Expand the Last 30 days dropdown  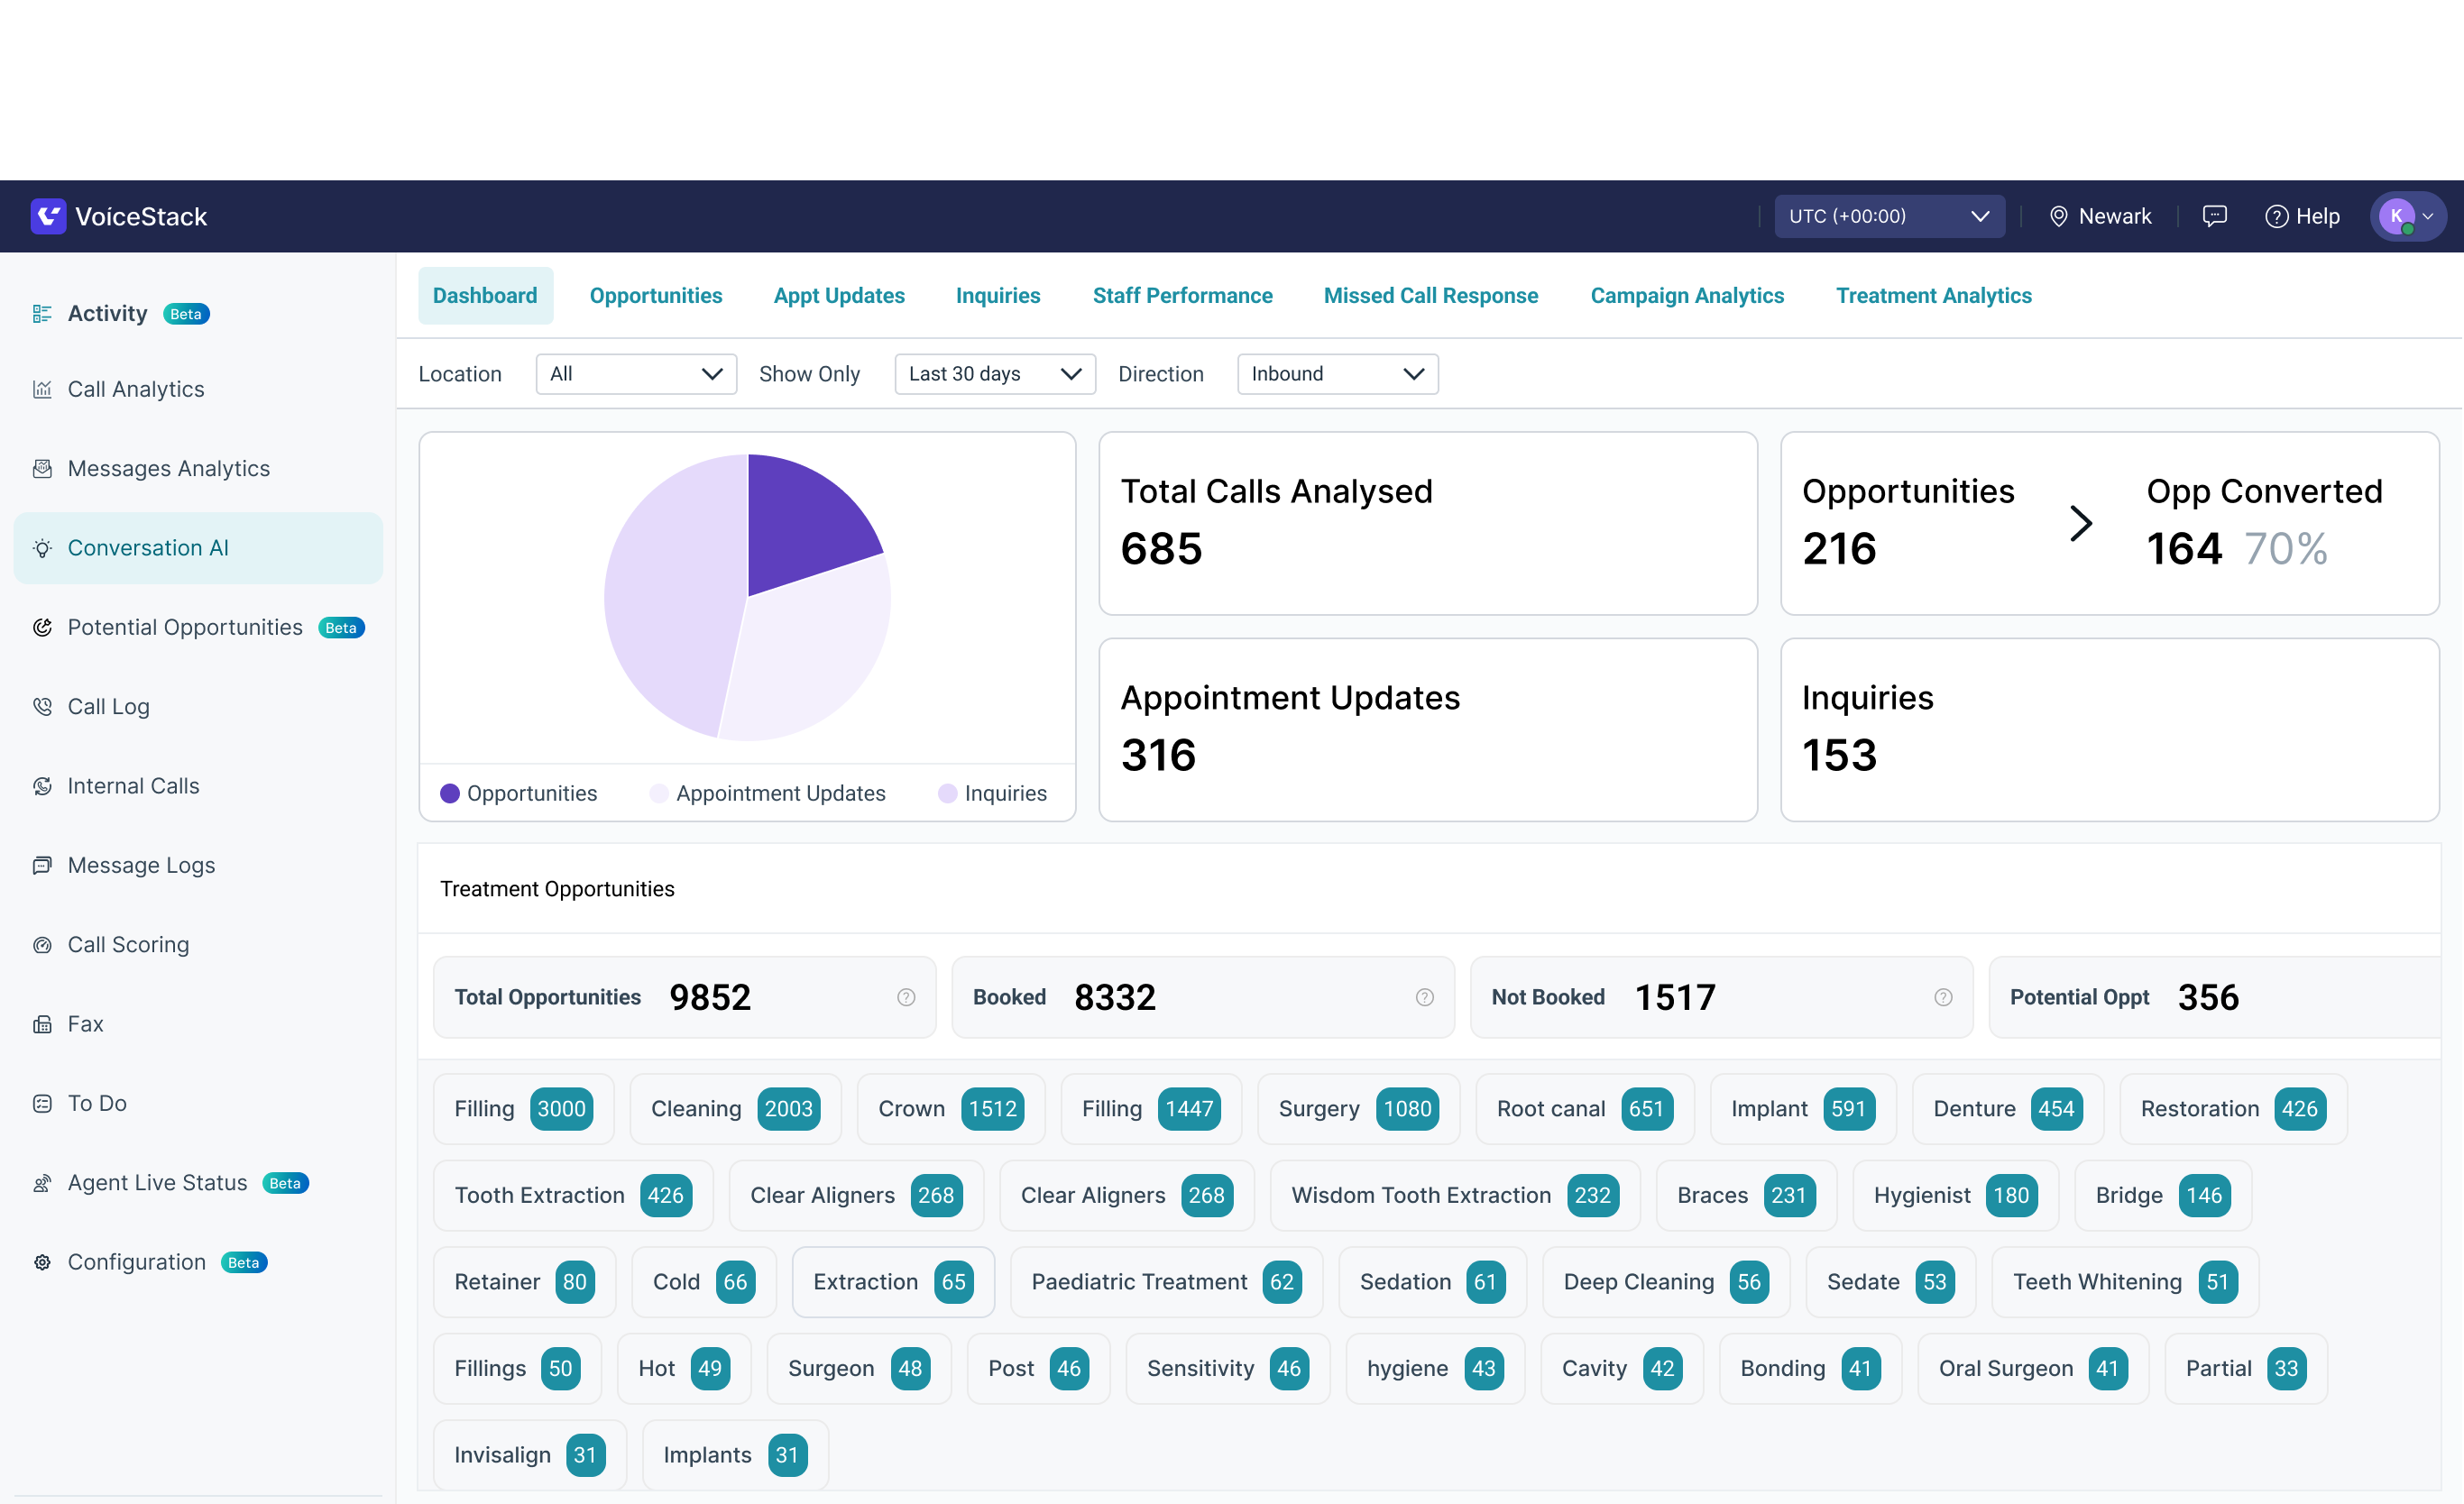[994, 374]
